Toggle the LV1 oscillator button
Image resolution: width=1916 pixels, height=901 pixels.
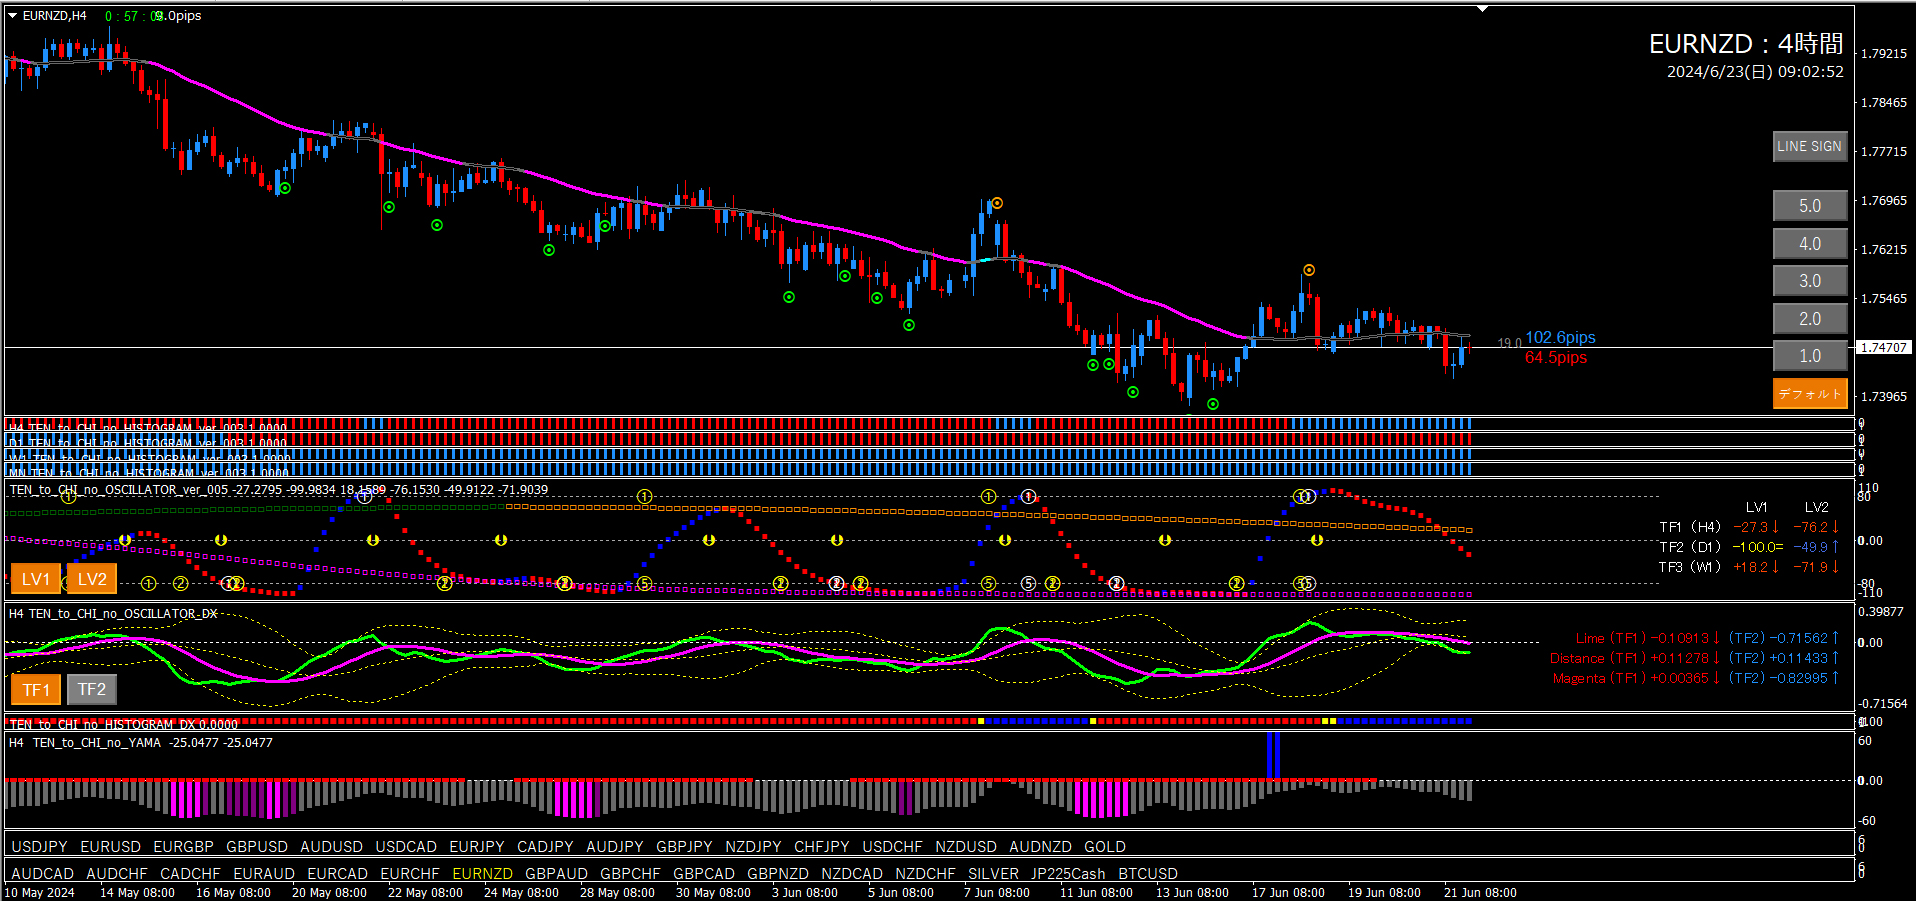[36, 579]
